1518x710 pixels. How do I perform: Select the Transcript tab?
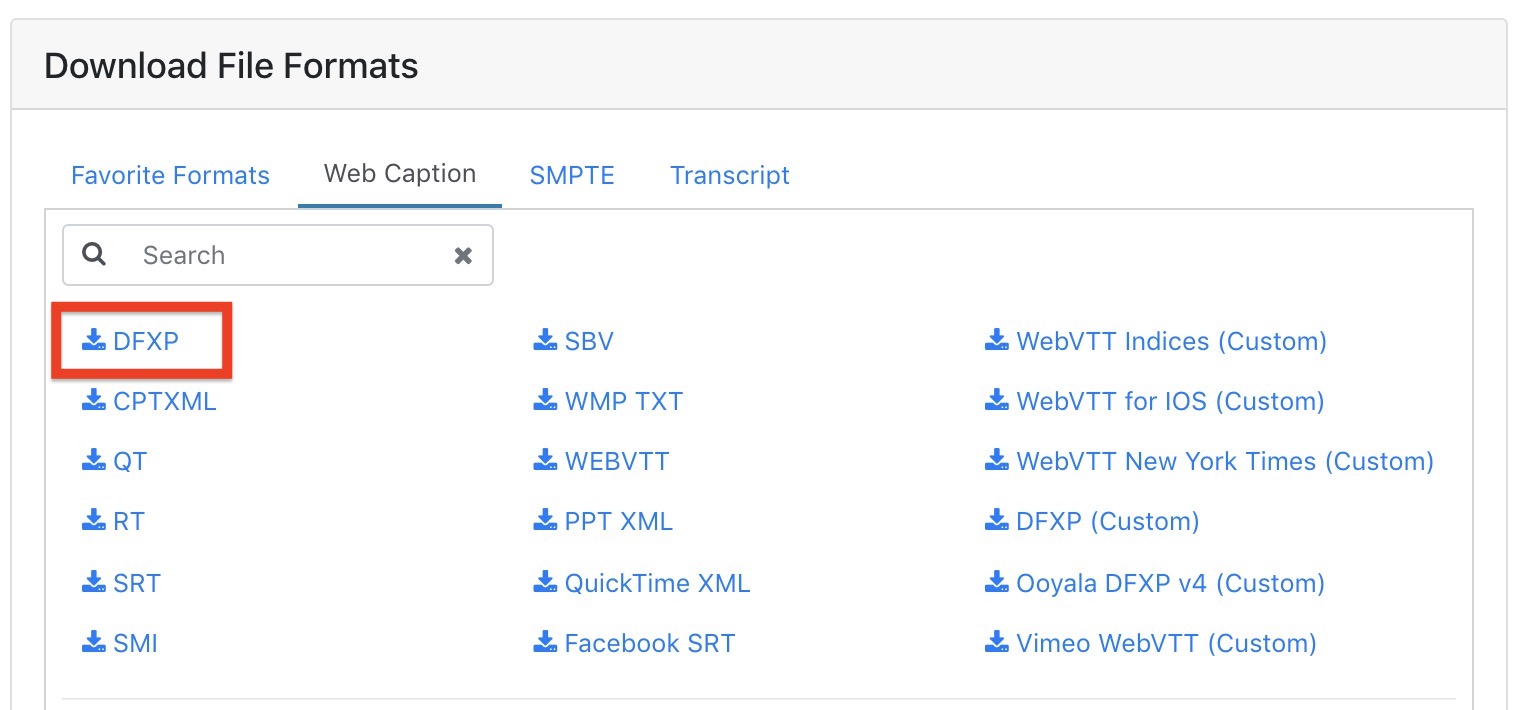[x=730, y=176]
